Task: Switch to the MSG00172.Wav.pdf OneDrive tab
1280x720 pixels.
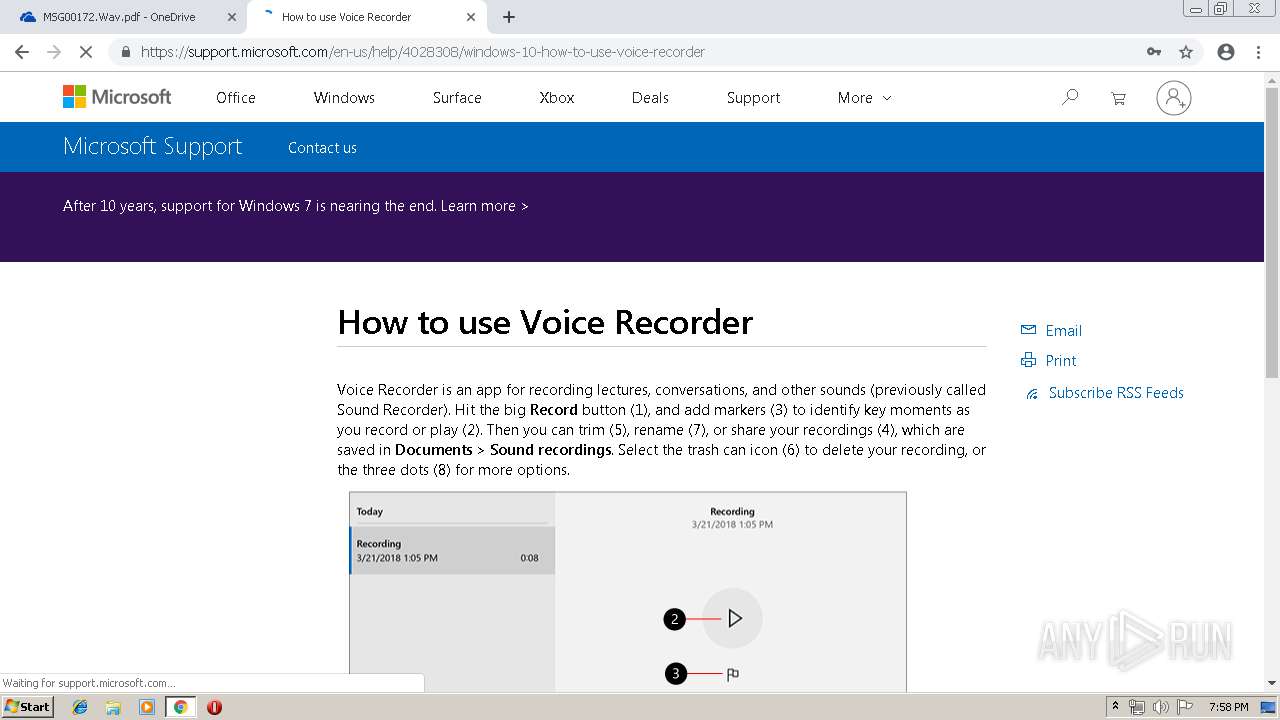Action: [124, 17]
